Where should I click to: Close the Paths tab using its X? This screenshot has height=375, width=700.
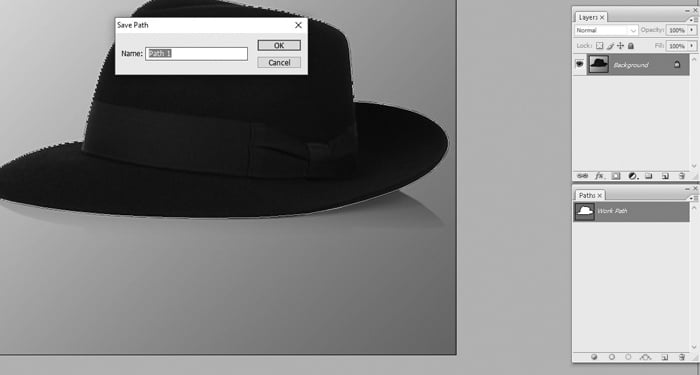[600, 196]
